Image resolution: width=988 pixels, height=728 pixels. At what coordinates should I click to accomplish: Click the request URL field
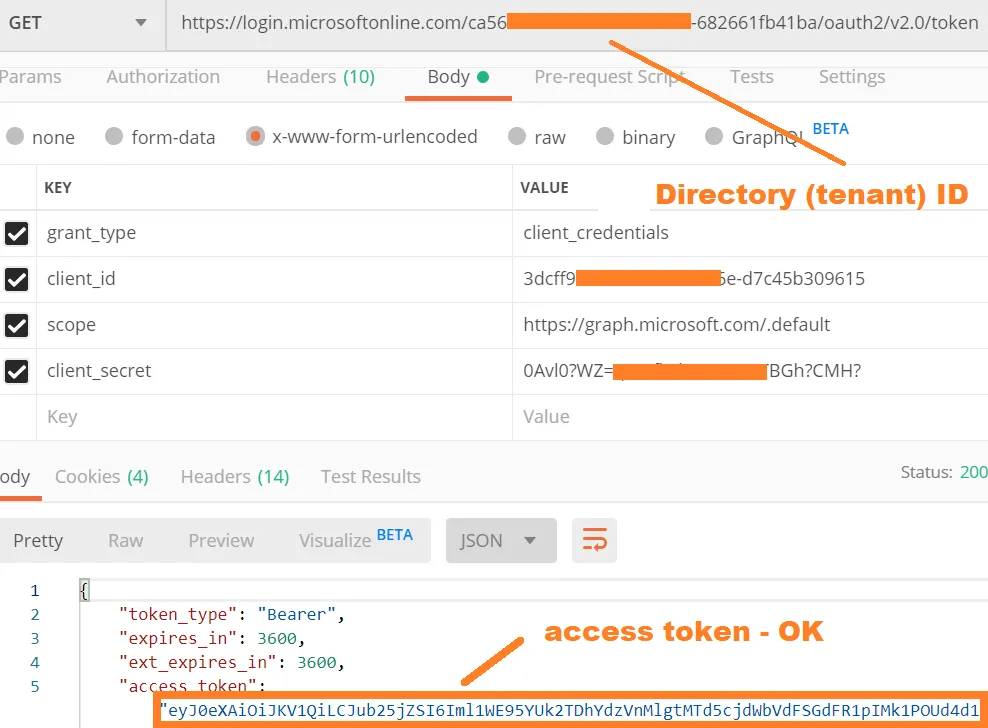click(x=578, y=23)
